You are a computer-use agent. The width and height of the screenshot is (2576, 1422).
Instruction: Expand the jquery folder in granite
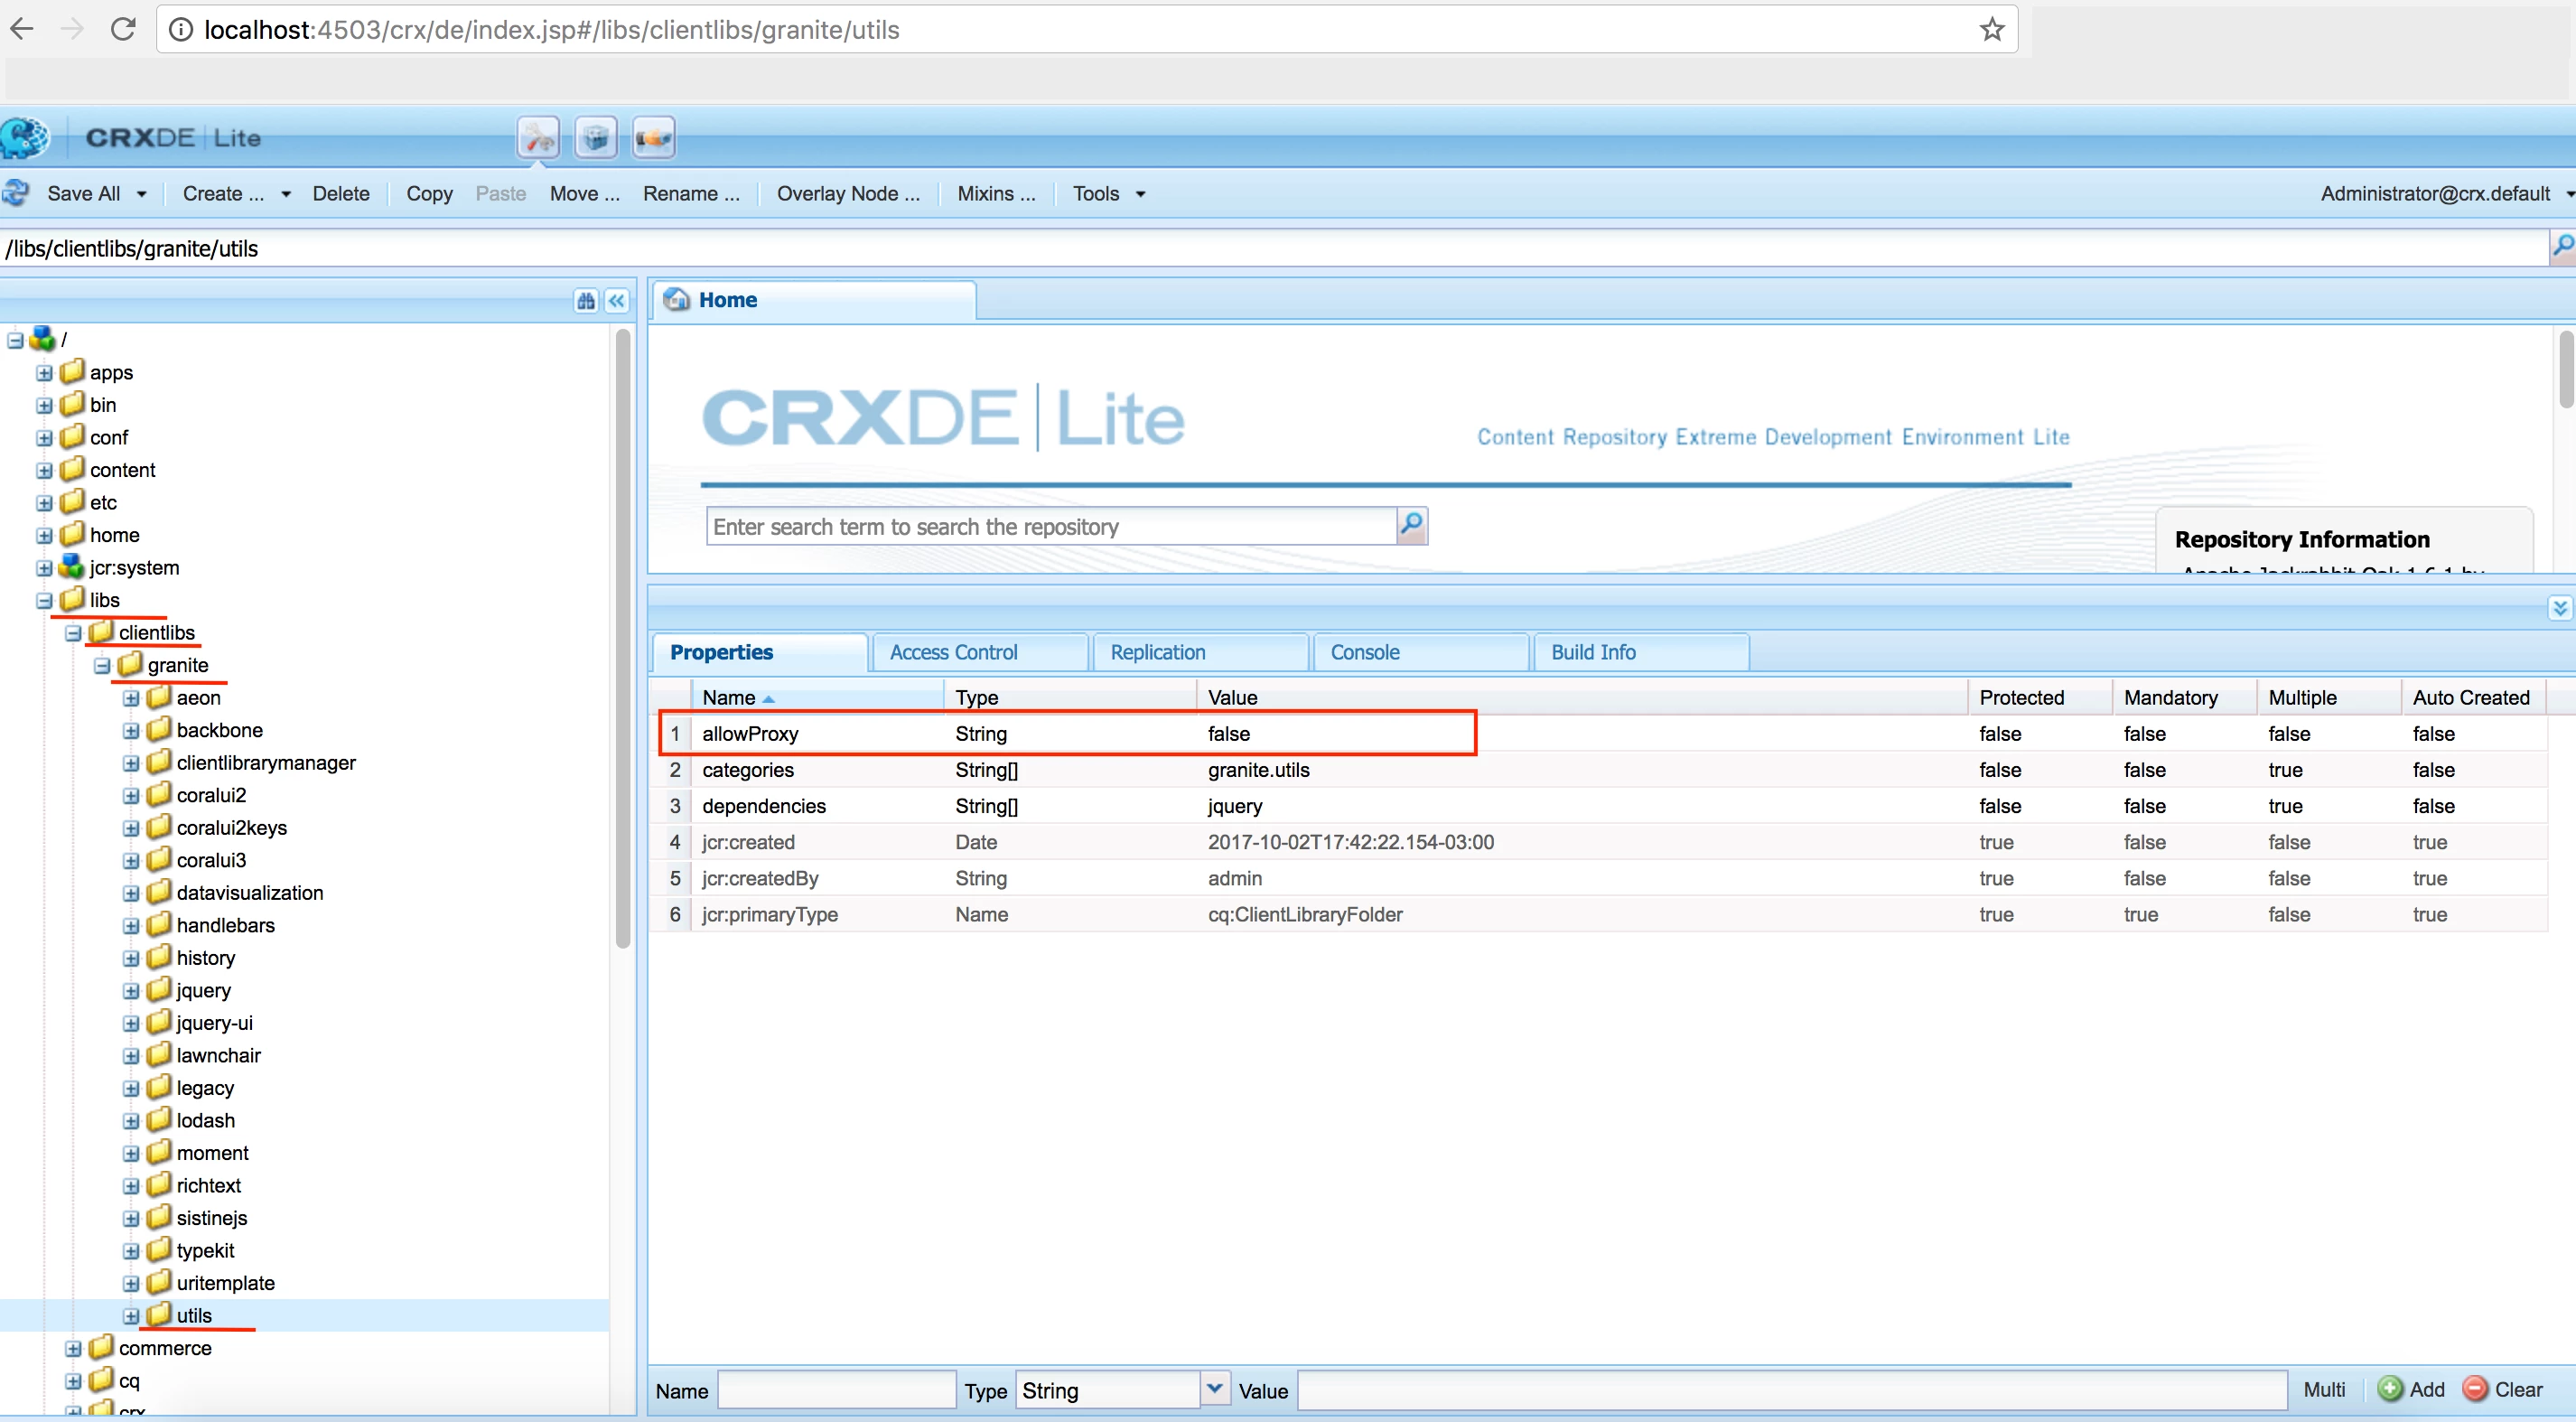131,991
